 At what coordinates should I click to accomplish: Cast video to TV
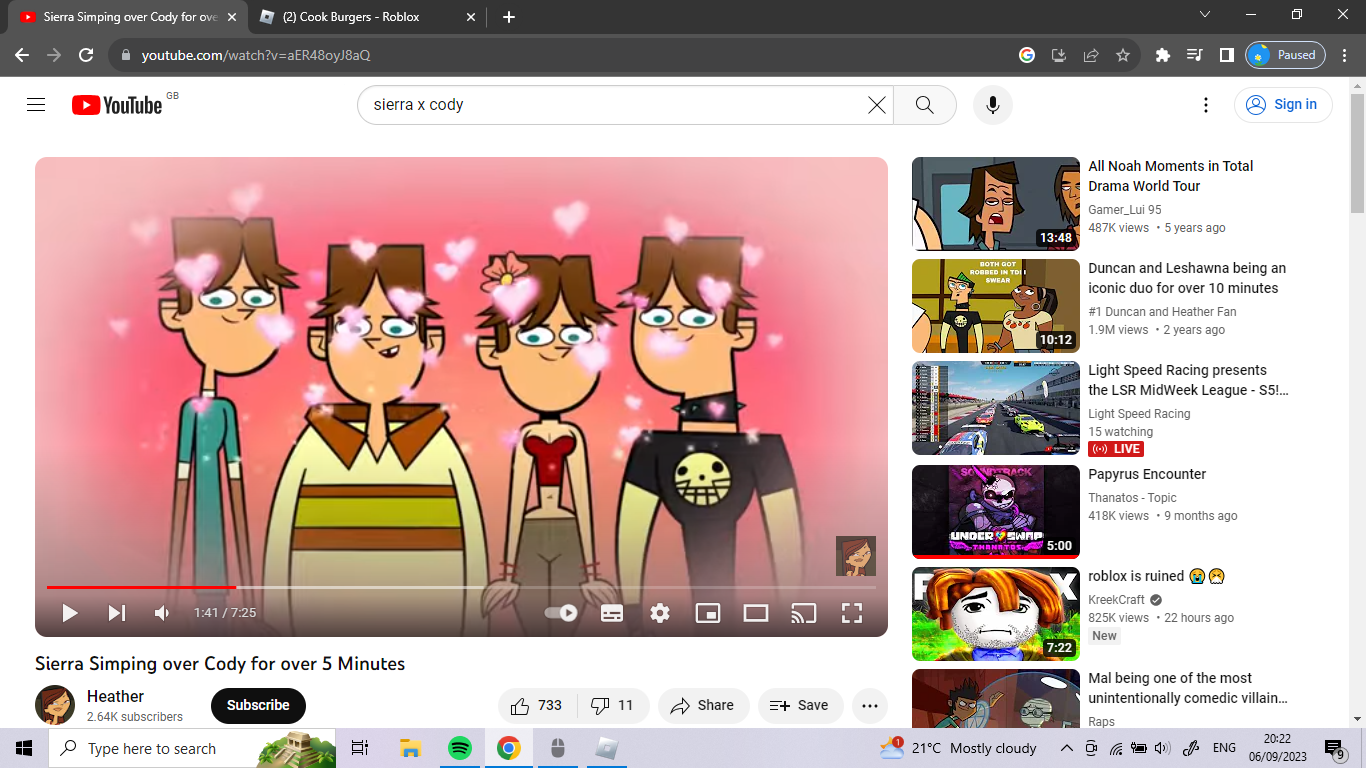pyautogui.click(x=804, y=613)
